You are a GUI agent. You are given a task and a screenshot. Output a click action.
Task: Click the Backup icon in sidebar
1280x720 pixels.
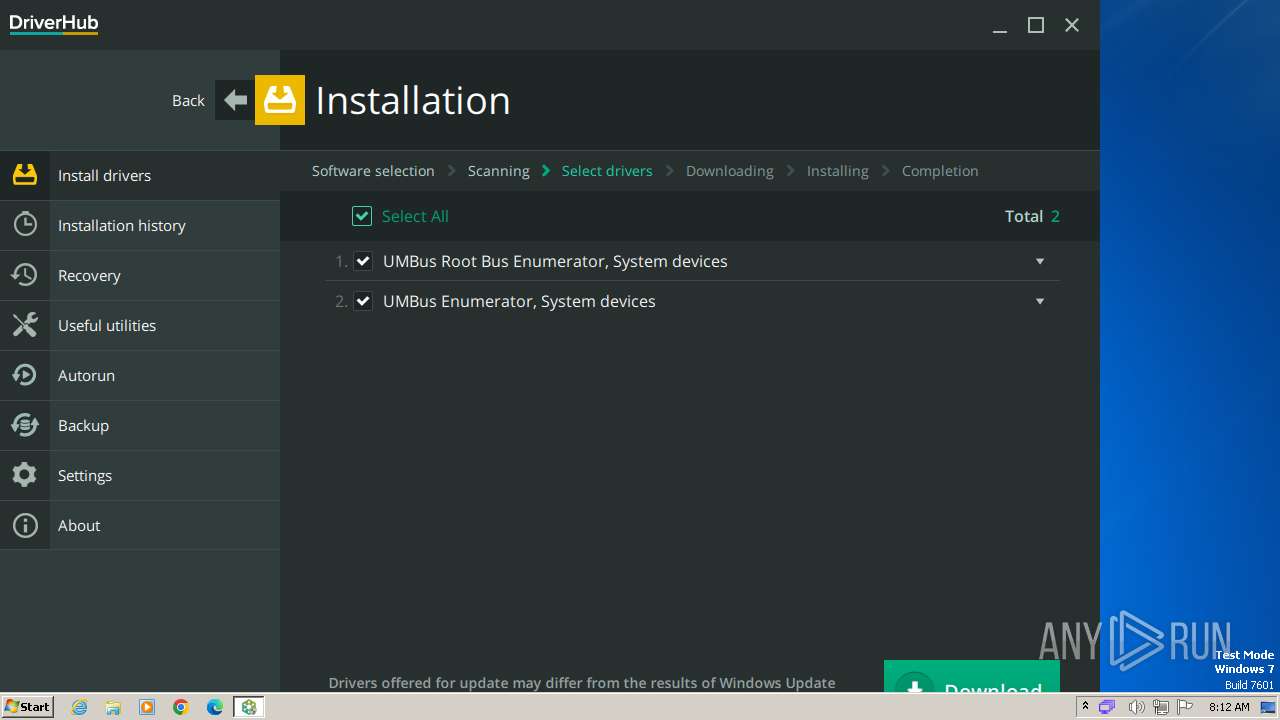click(25, 425)
